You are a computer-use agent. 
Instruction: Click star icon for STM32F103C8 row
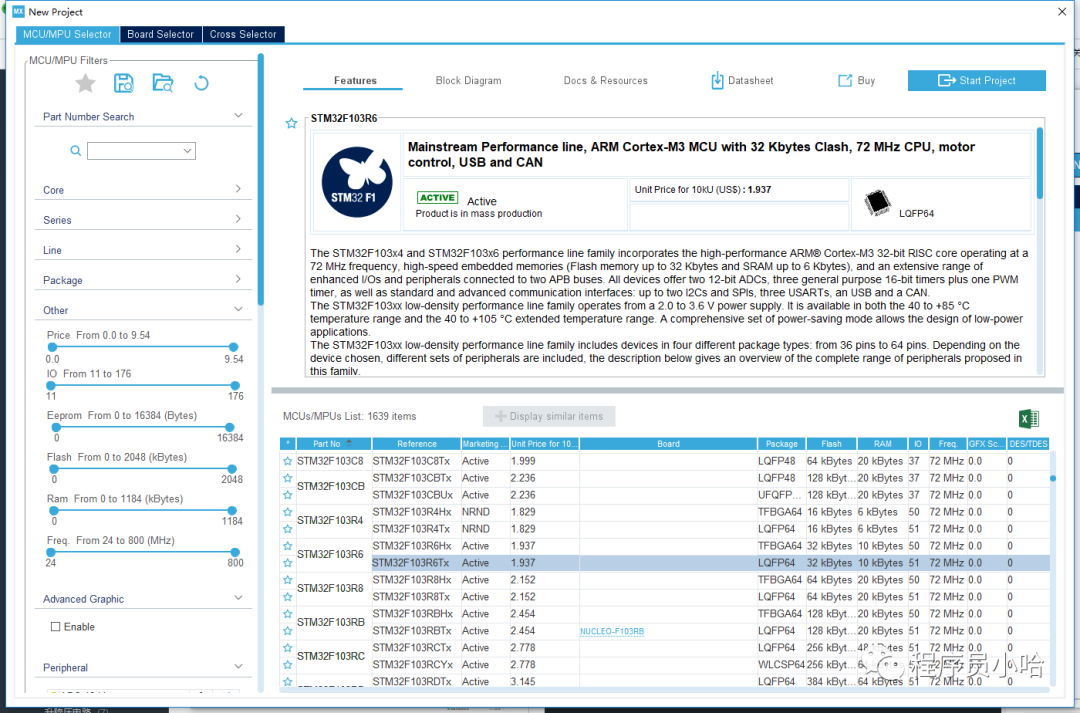[x=288, y=461]
